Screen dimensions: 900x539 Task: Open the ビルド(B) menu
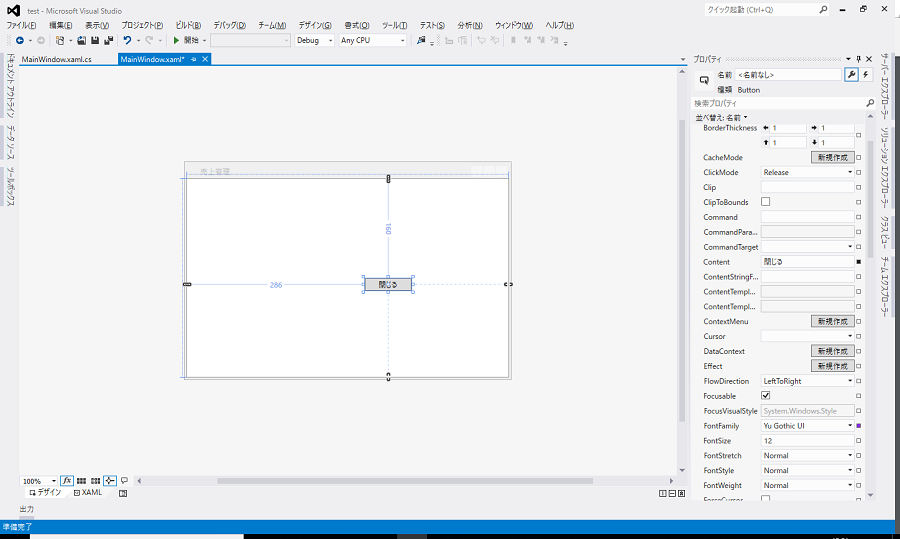point(188,25)
